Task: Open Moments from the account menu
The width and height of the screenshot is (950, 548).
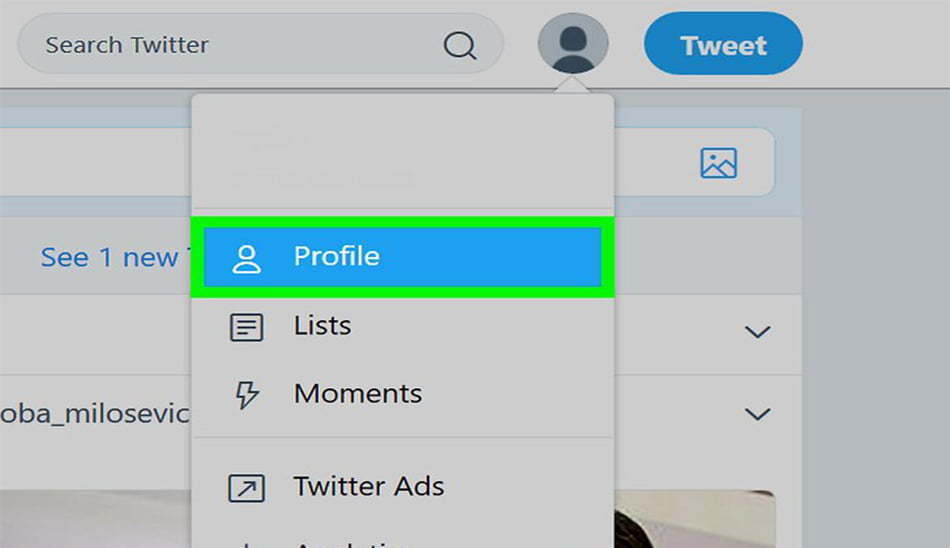Action: (x=402, y=395)
